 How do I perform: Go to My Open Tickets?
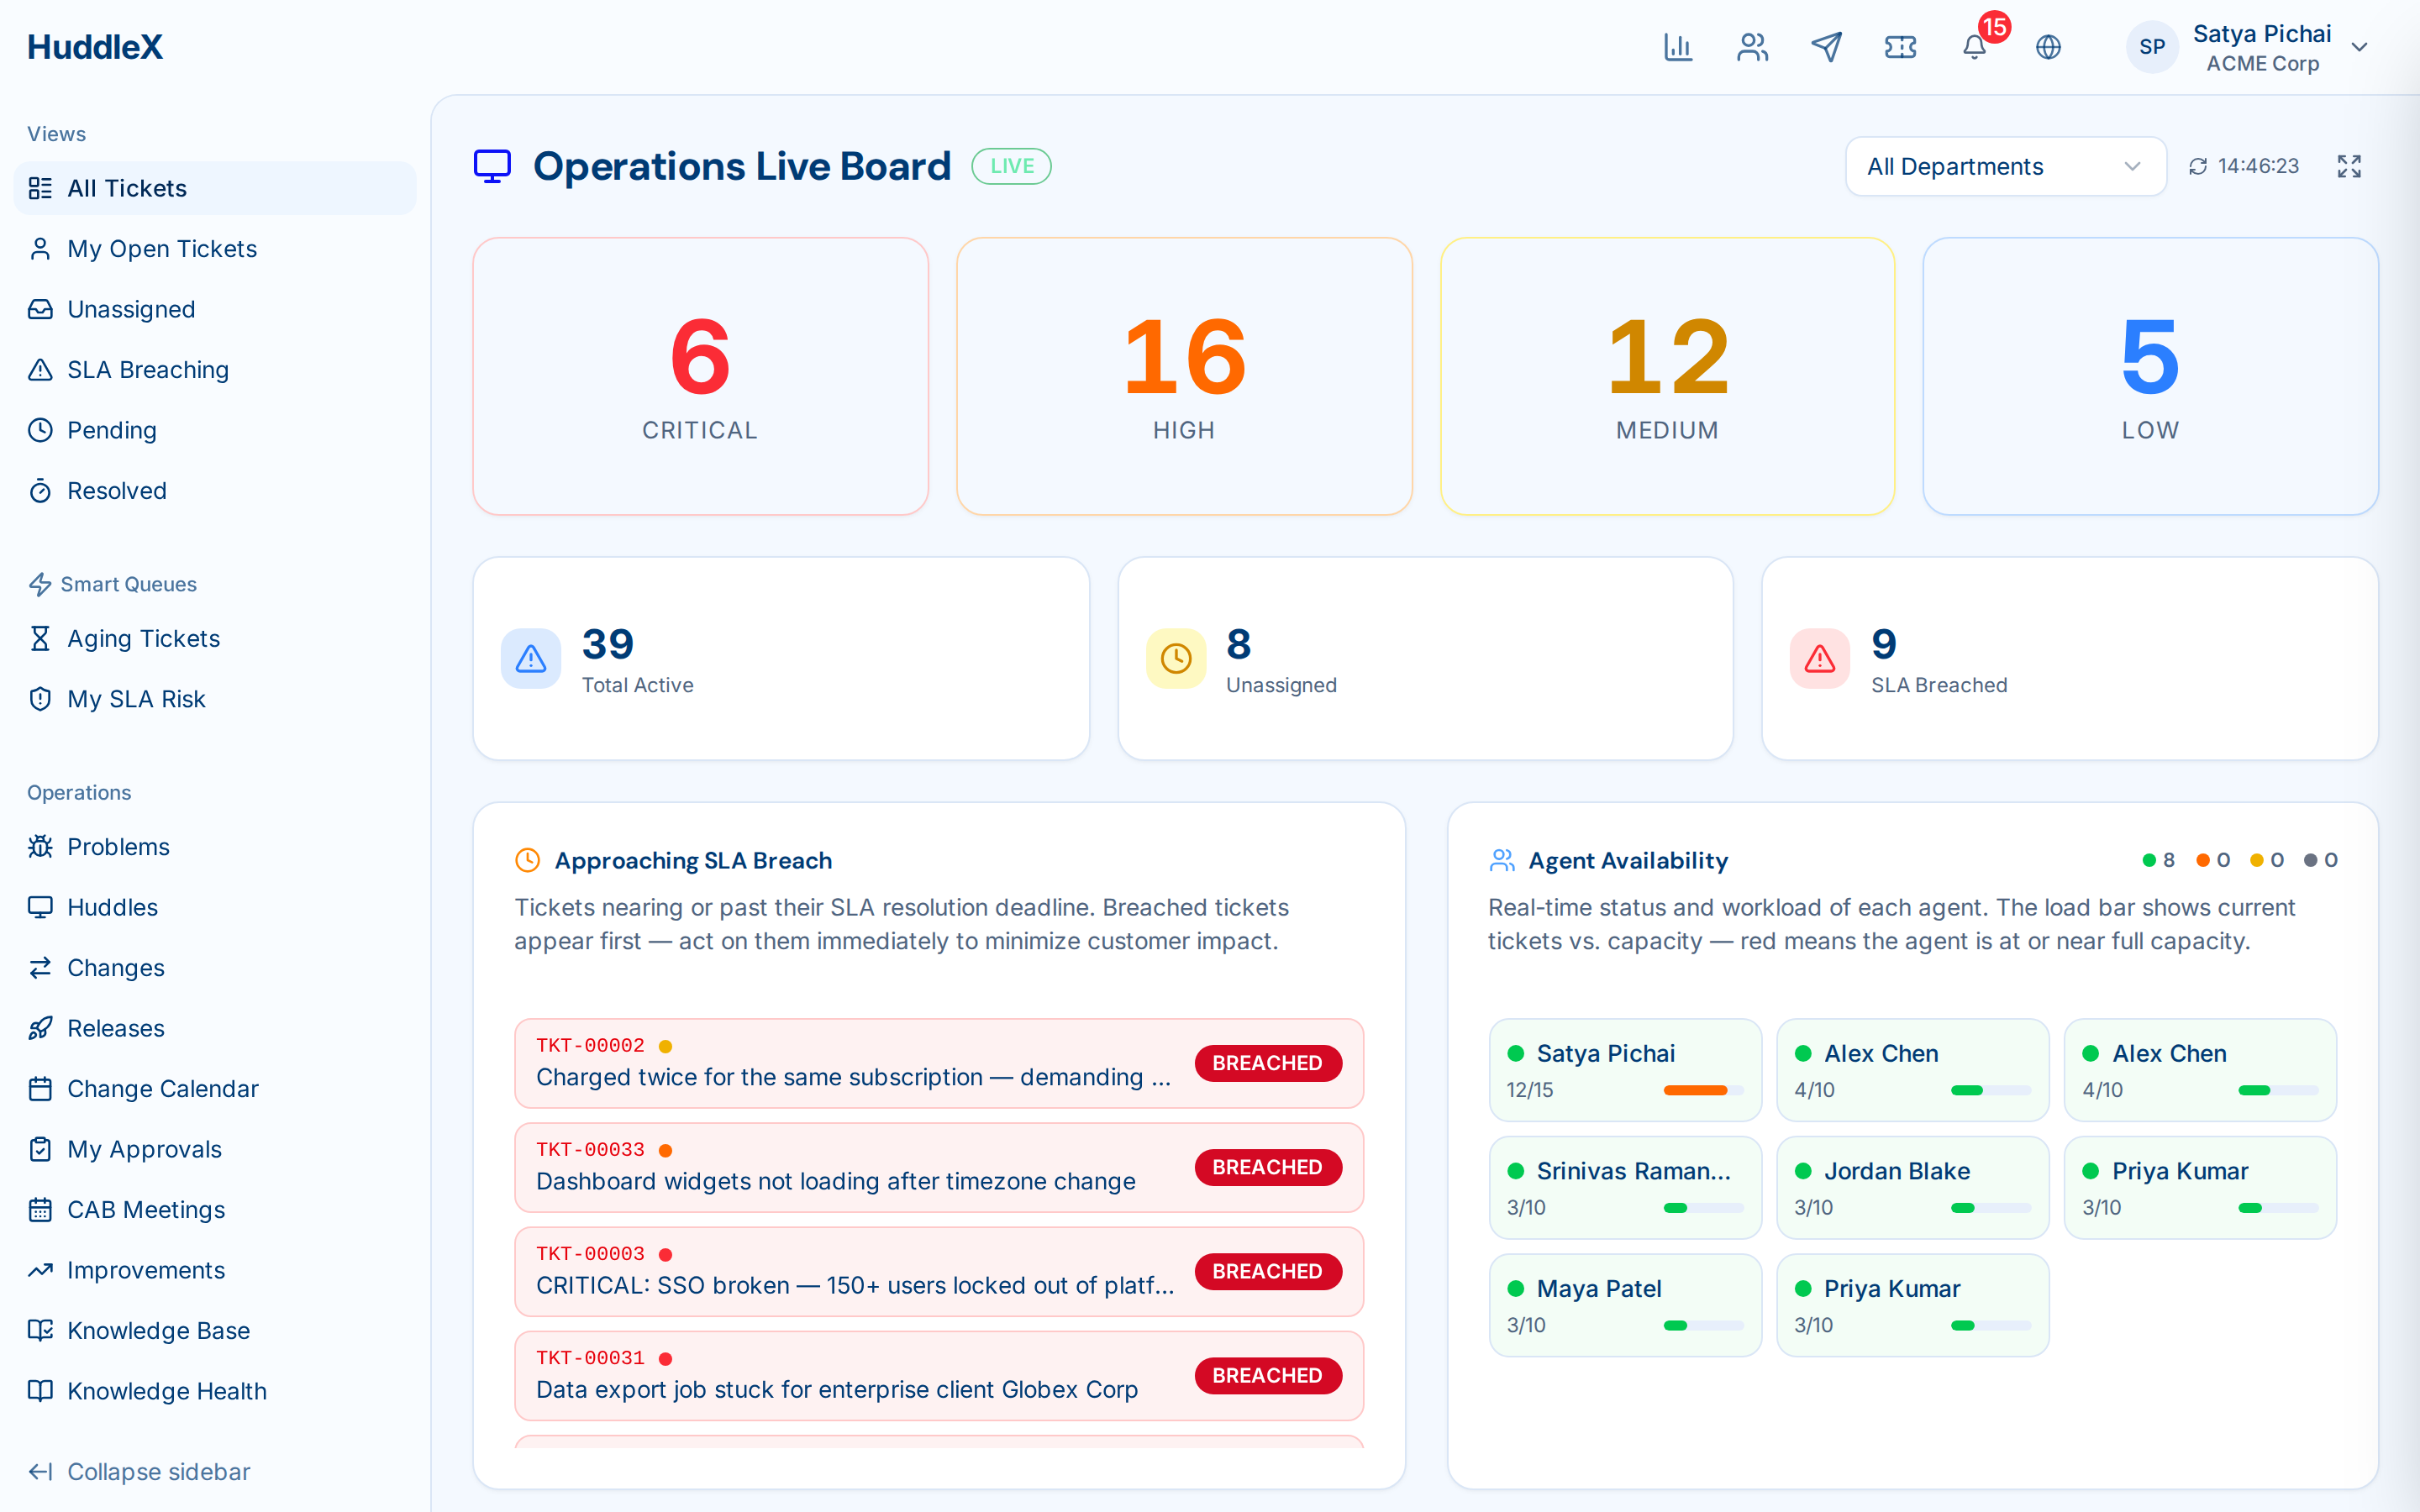[215, 249]
